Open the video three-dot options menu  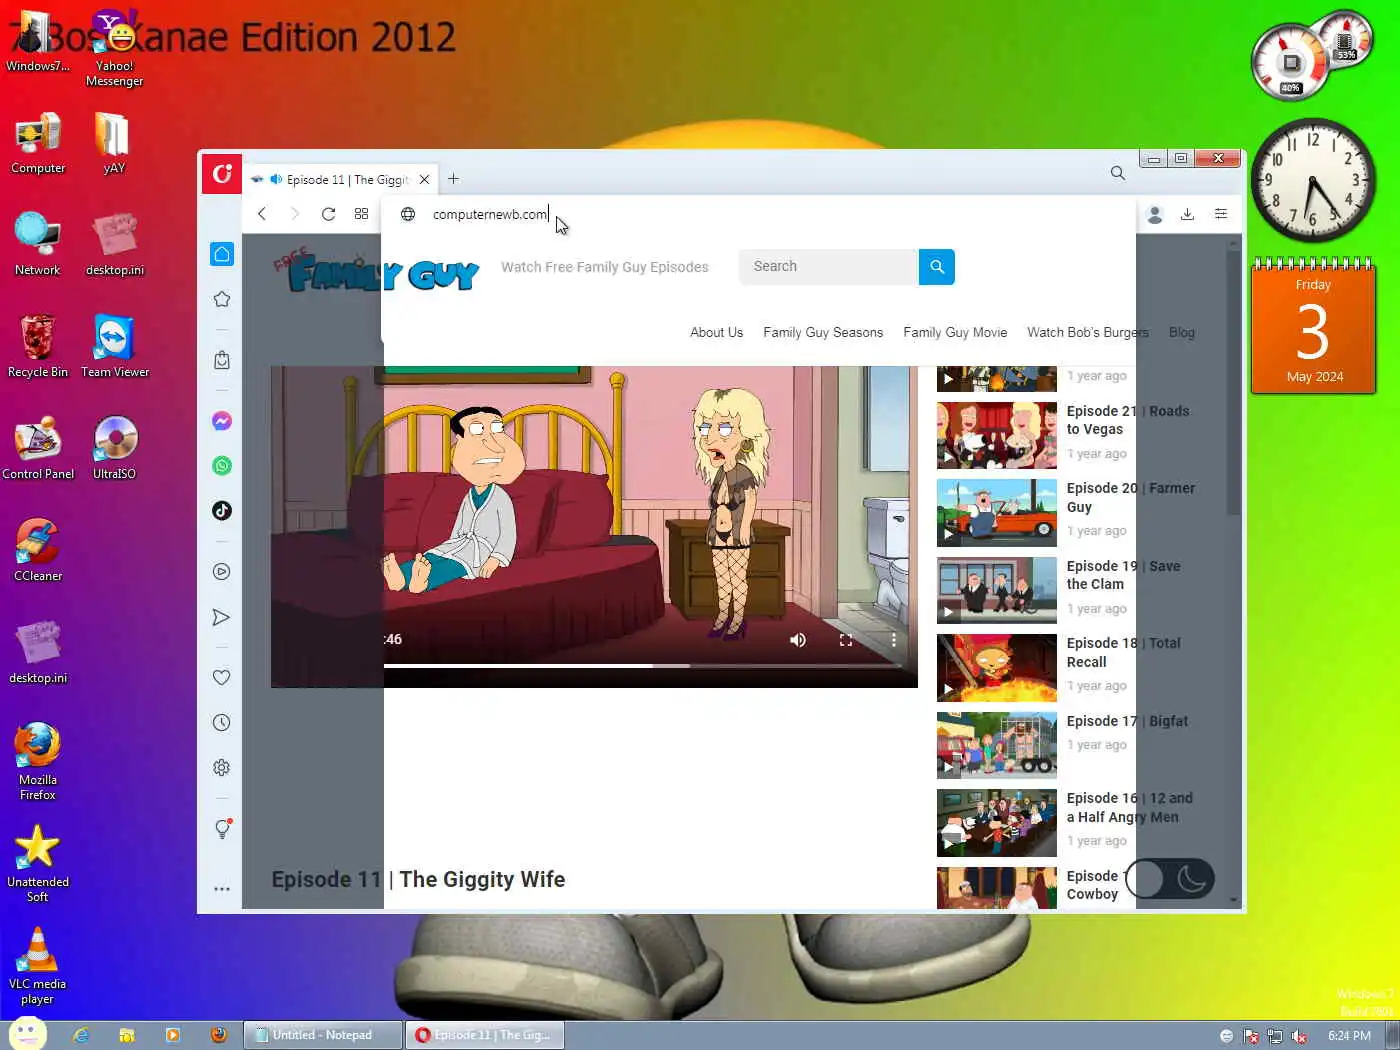tap(893, 640)
